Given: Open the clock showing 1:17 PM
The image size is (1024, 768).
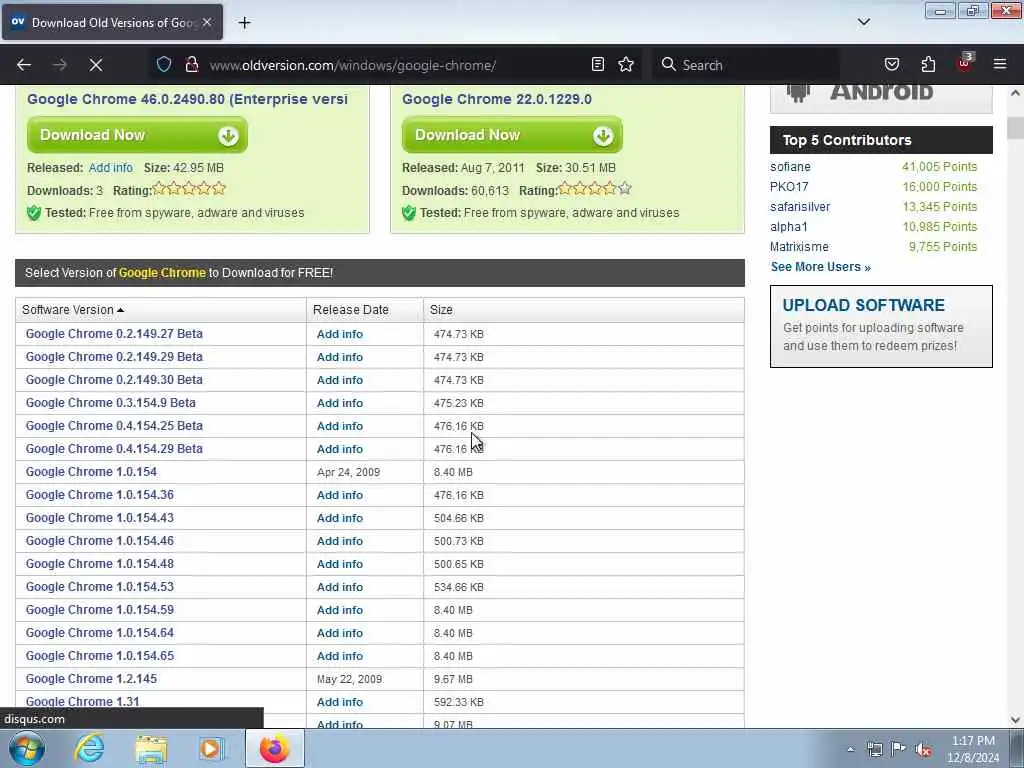Looking at the screenshot, I should tap(973, 749).
